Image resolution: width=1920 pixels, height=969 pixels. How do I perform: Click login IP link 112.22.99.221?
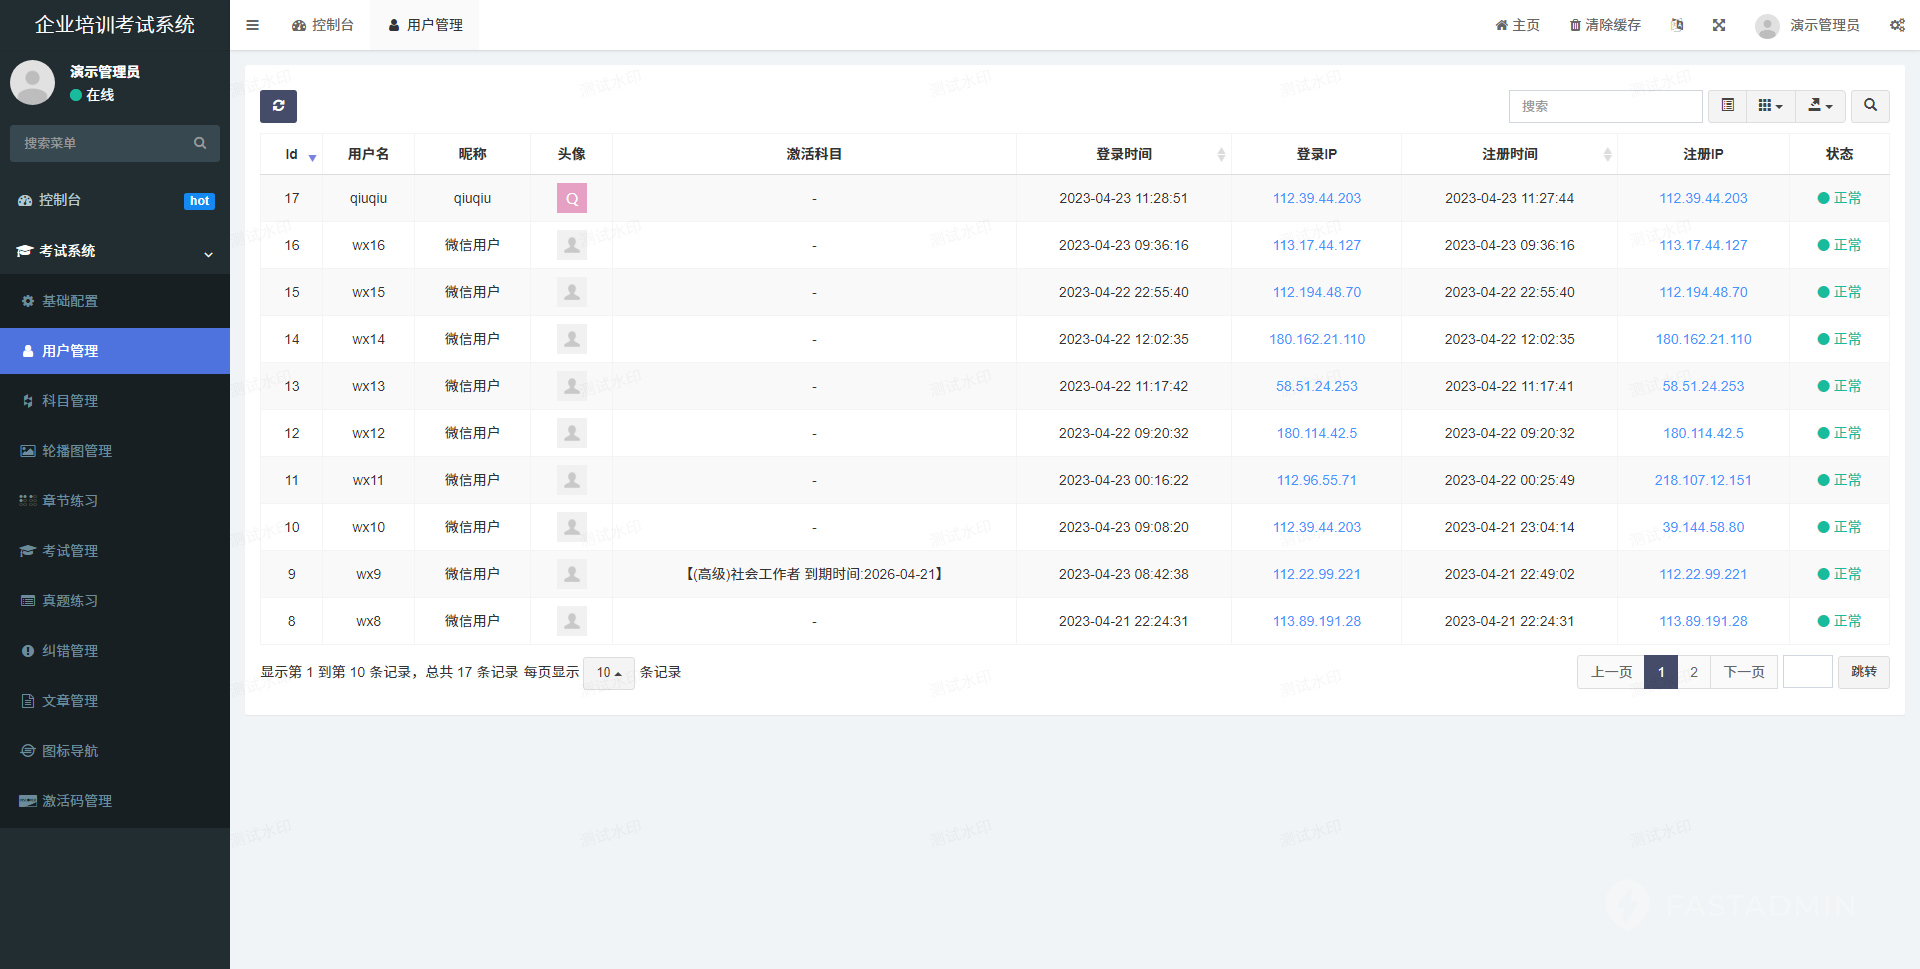pos(1316,574)
